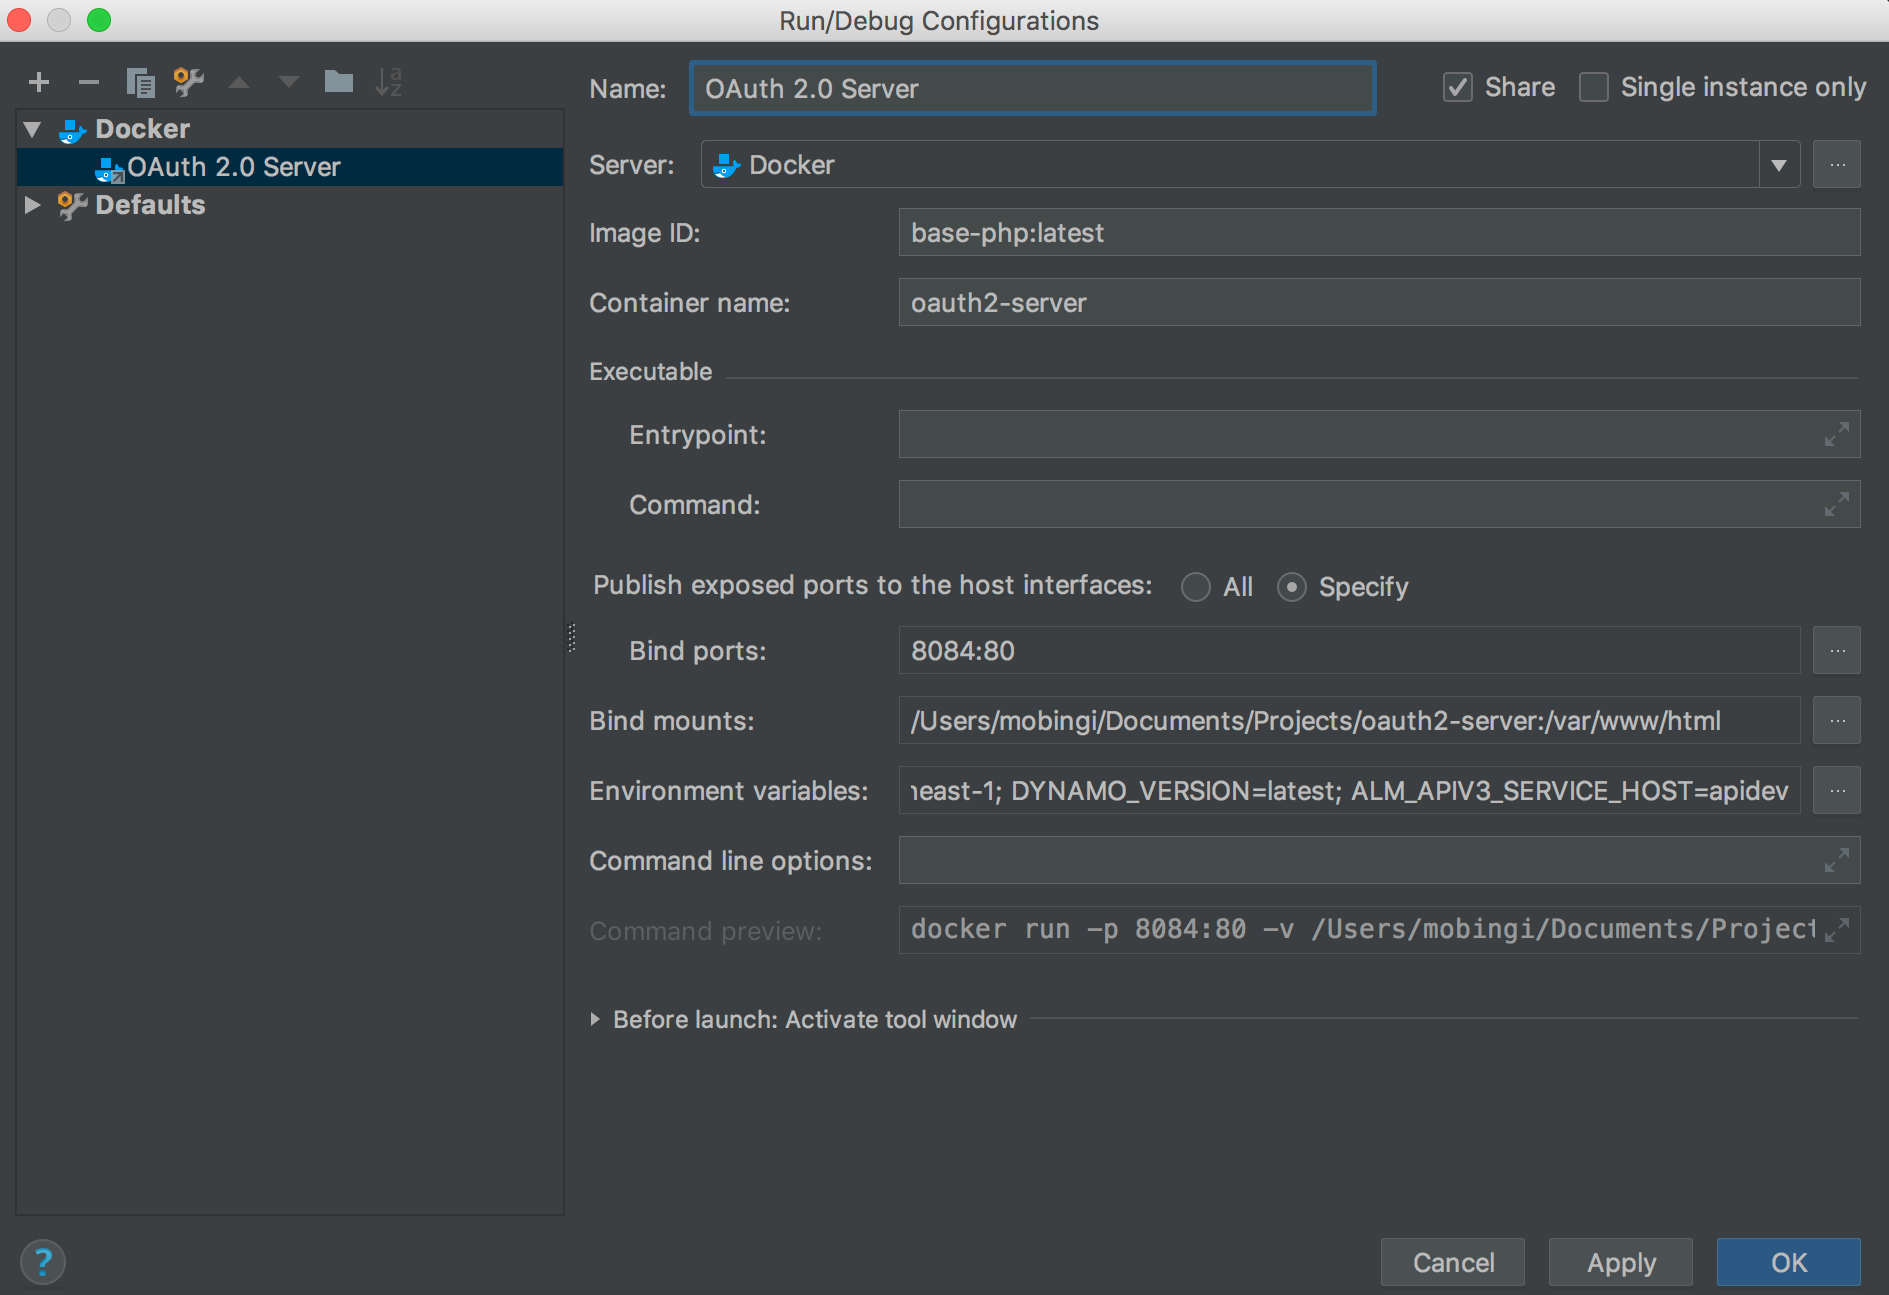
Task: Expand the Entrypoint field editor
Action: 1836,435
